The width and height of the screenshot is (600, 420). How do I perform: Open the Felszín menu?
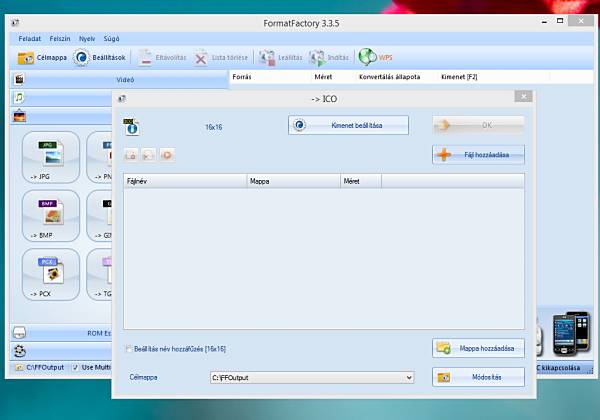[x=60, y=39]
